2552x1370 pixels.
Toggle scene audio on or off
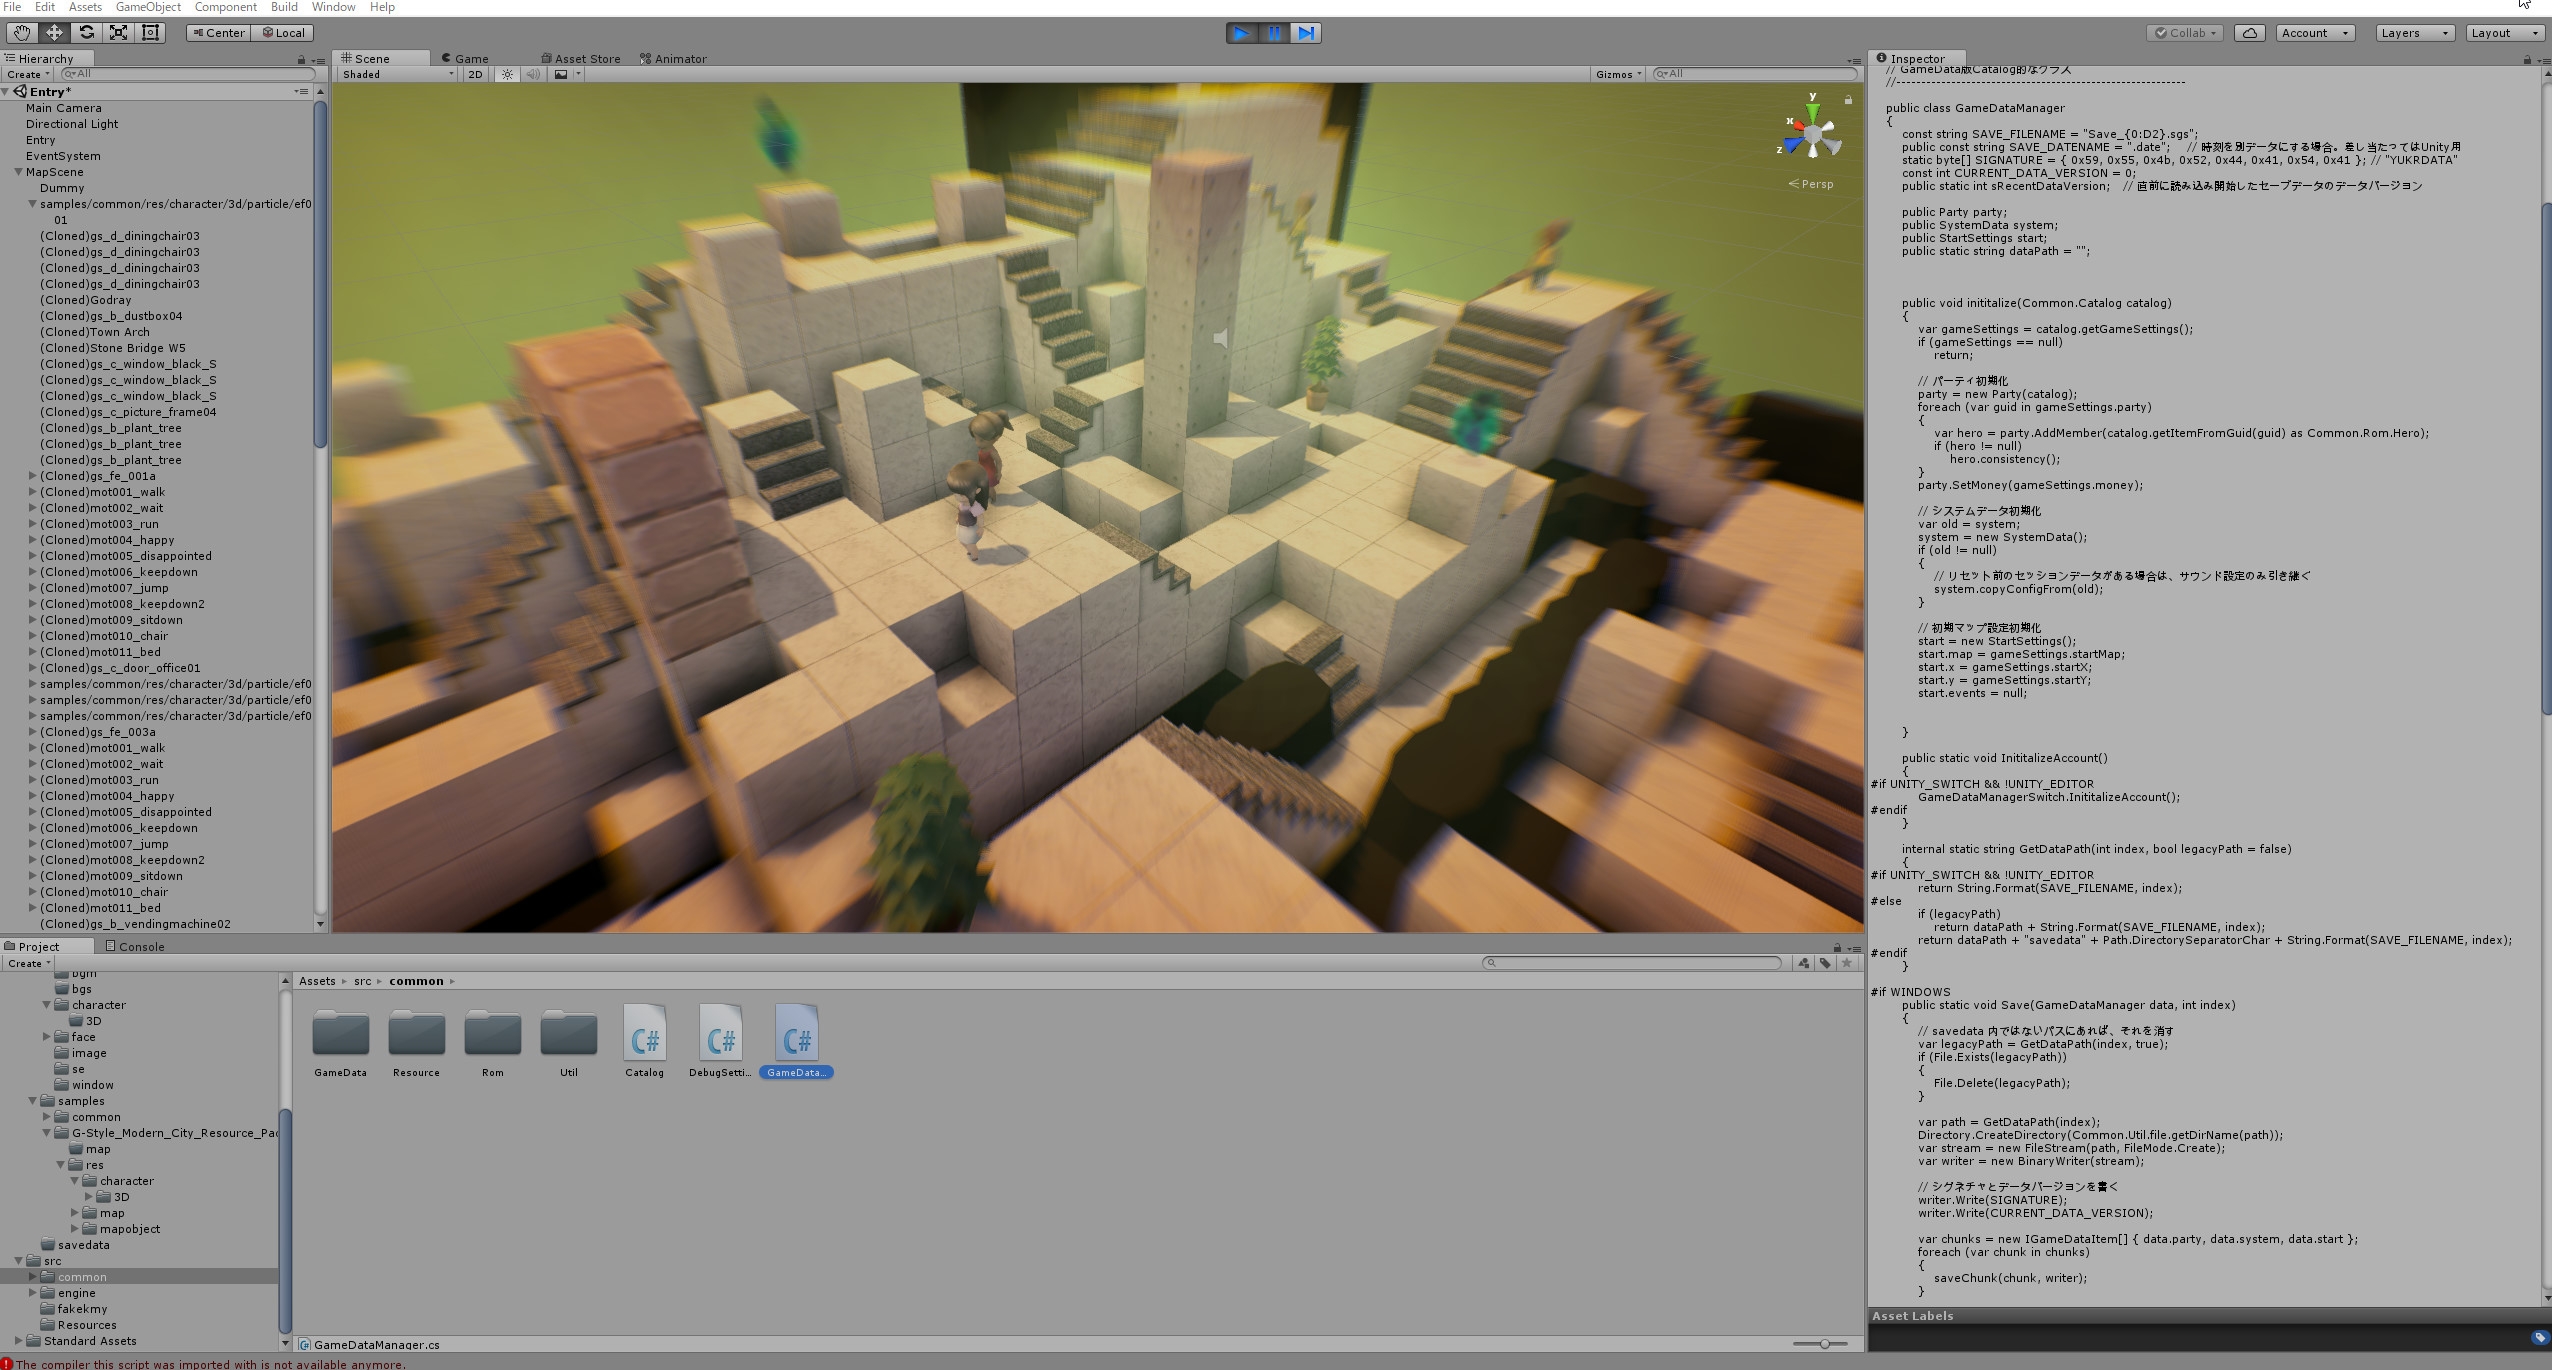533,74
